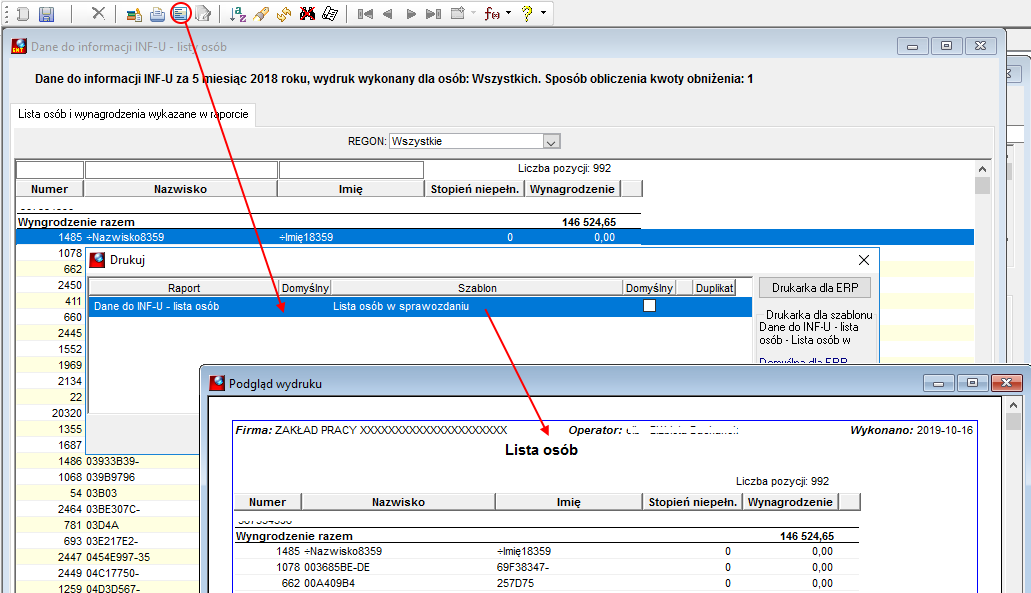
Task: Click the printer icon in toolbar
Action: click(x=157, y=14)
